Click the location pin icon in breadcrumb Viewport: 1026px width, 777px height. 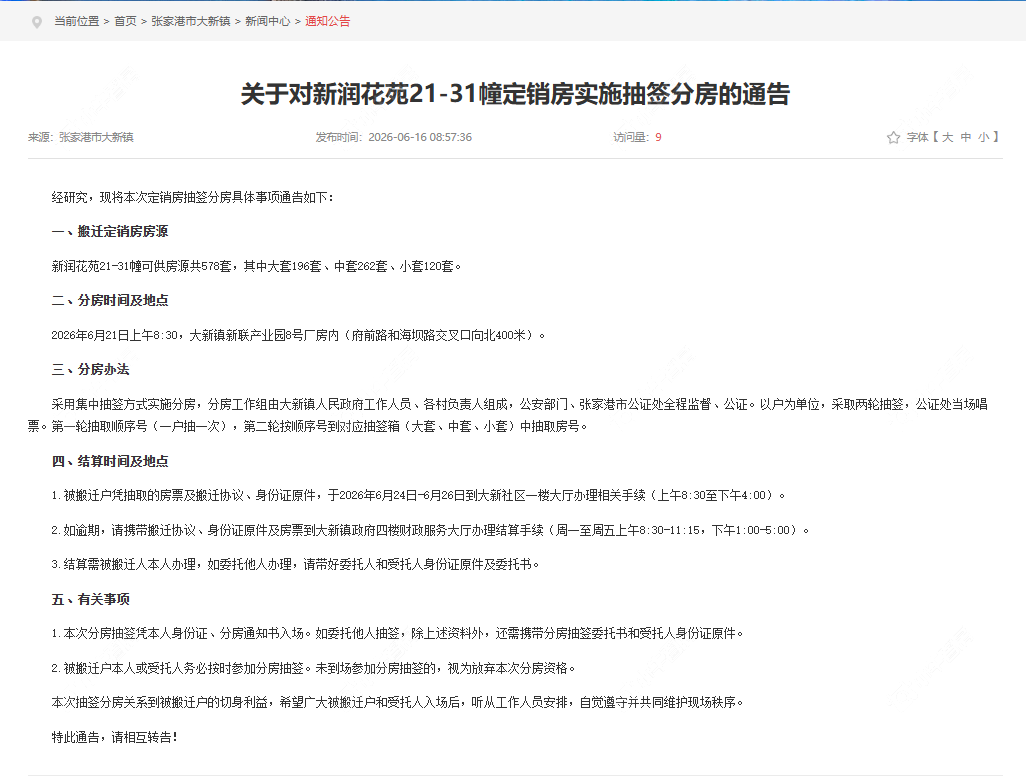[x=37, y=22]
